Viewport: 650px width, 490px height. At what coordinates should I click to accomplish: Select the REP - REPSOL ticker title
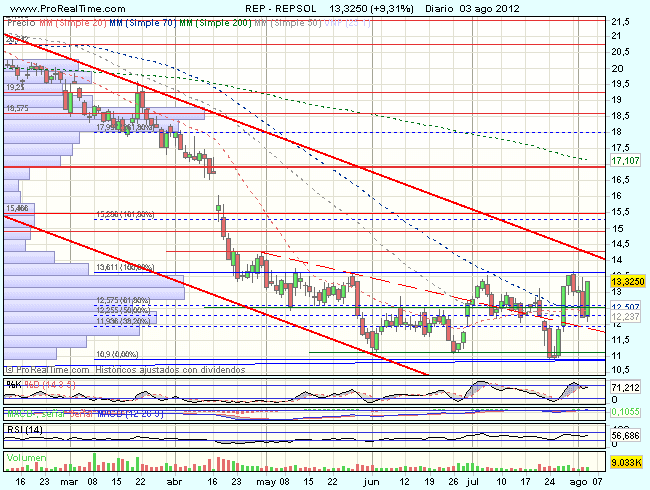tap(280, 8)
